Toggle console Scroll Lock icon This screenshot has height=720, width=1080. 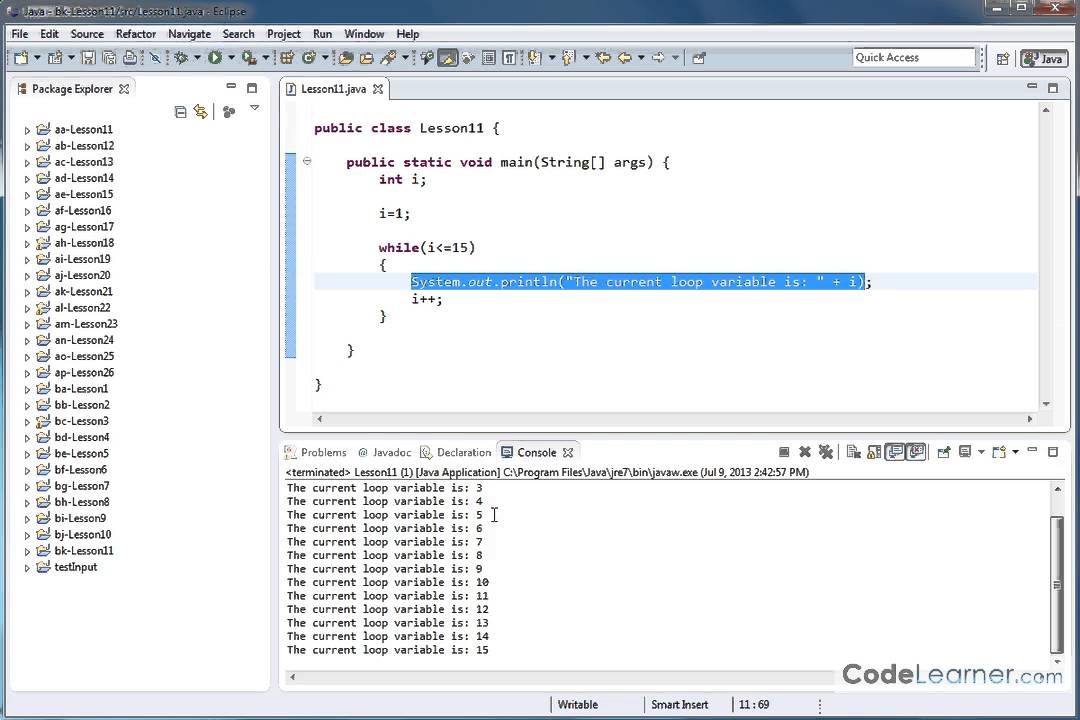pyautogui.click(x=874, y=452)
